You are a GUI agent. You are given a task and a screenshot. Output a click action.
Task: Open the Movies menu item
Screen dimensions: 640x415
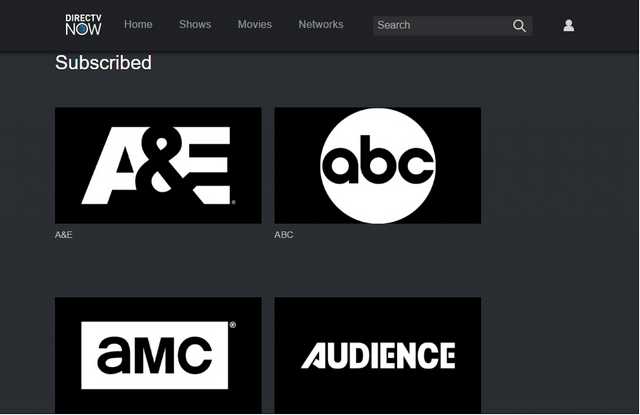255,24
